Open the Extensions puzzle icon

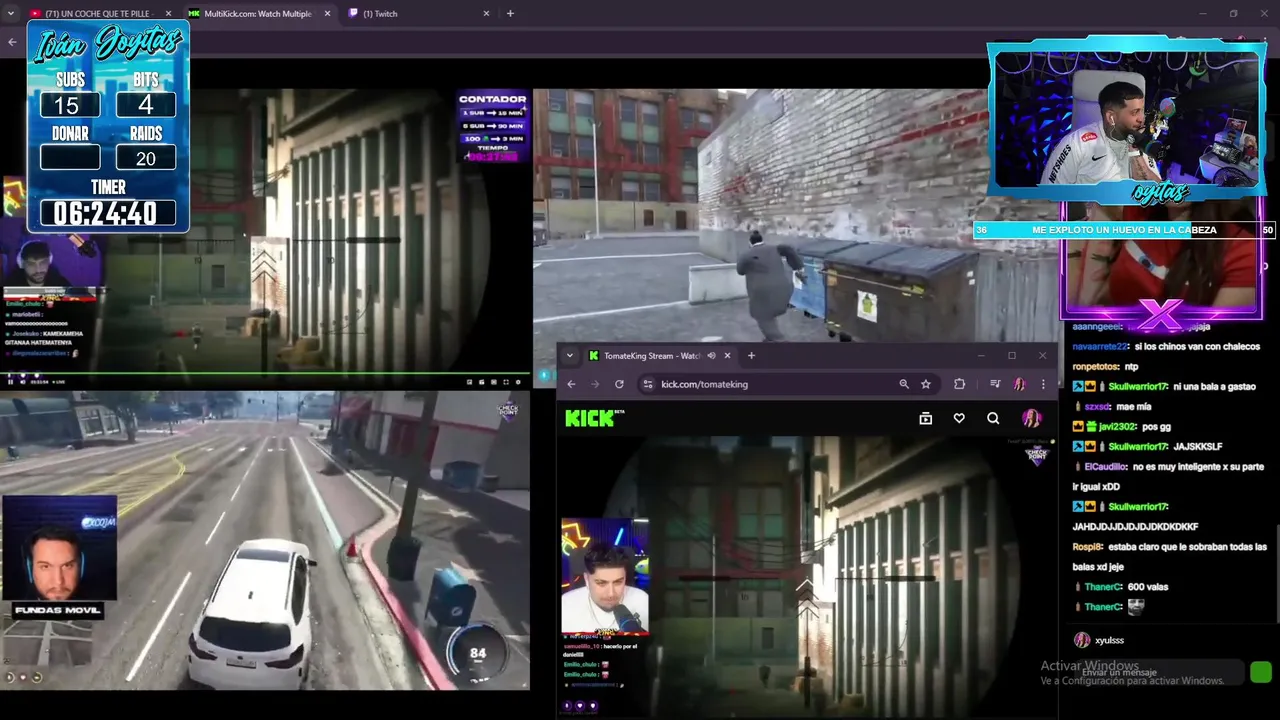(959, 384)
